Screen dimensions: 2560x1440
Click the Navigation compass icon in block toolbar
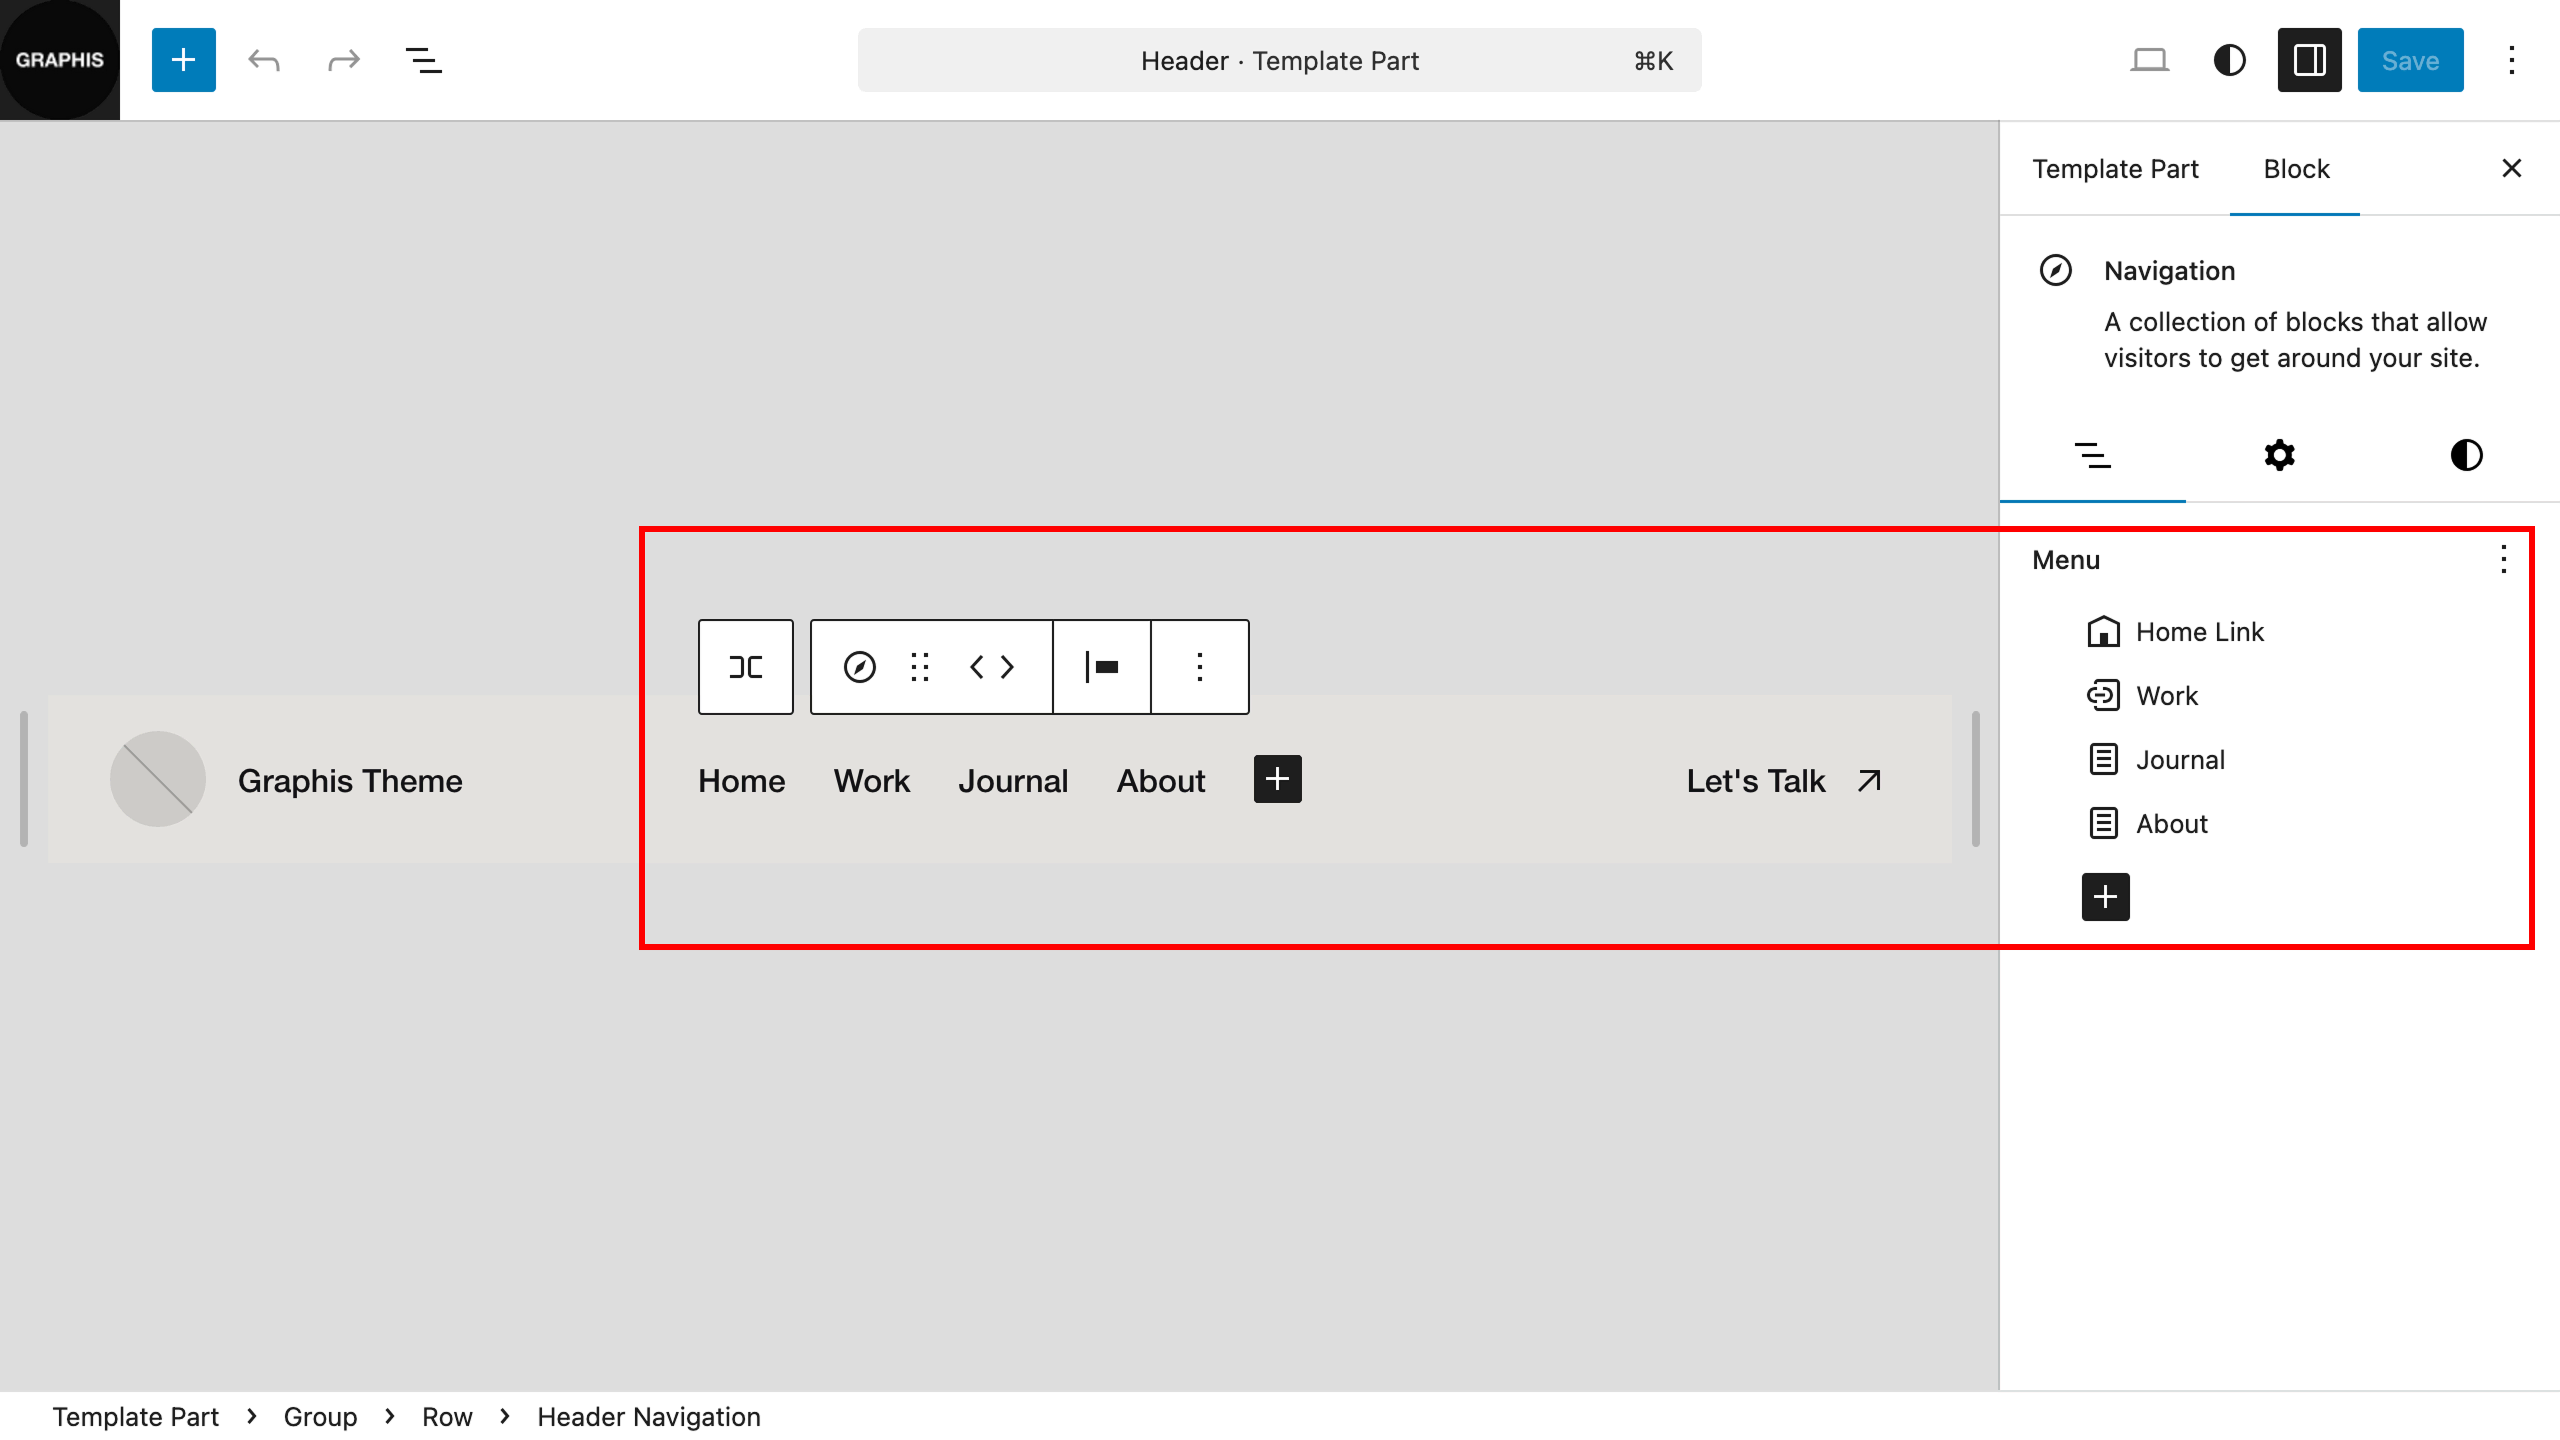859,667
